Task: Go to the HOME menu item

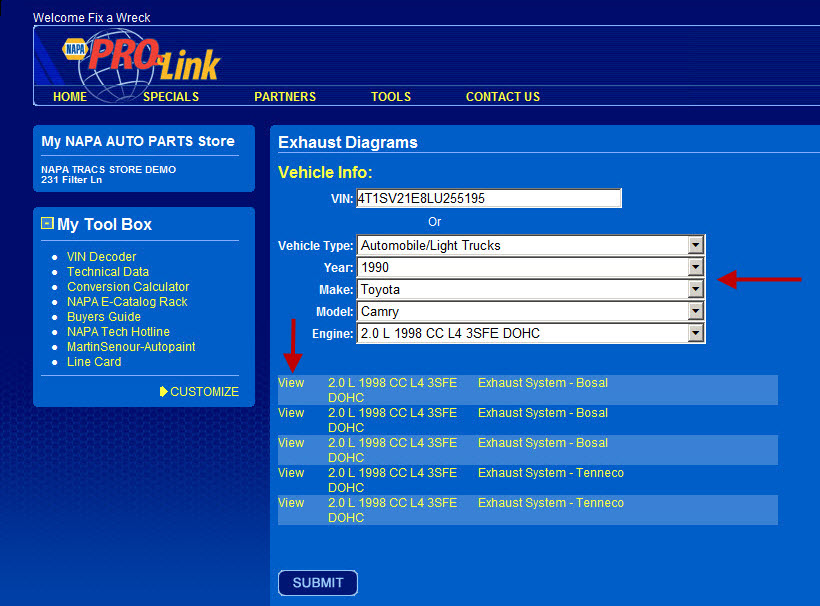Action: click(x=70, y=97)
